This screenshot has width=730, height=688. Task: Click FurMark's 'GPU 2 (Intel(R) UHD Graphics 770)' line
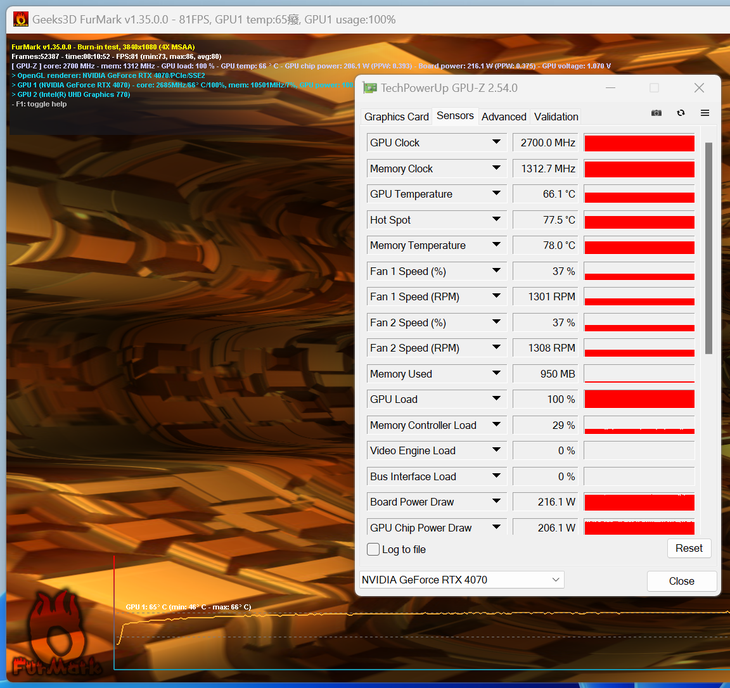pos(71,94)
